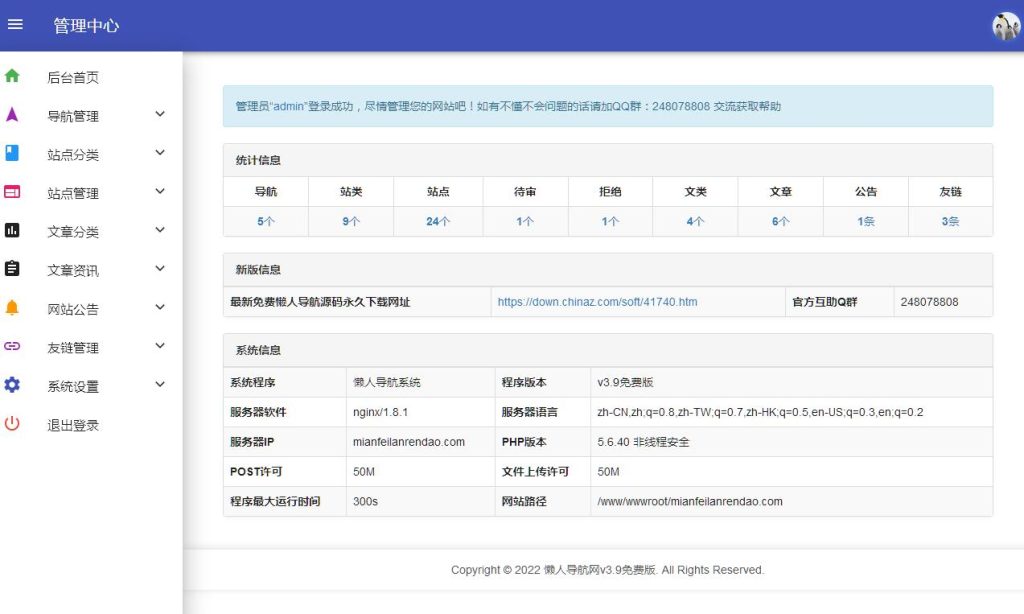The image size is (1024, 614).
Task: Expand the 系统设置 submenu chevron
Action: [x=159, y=385]
